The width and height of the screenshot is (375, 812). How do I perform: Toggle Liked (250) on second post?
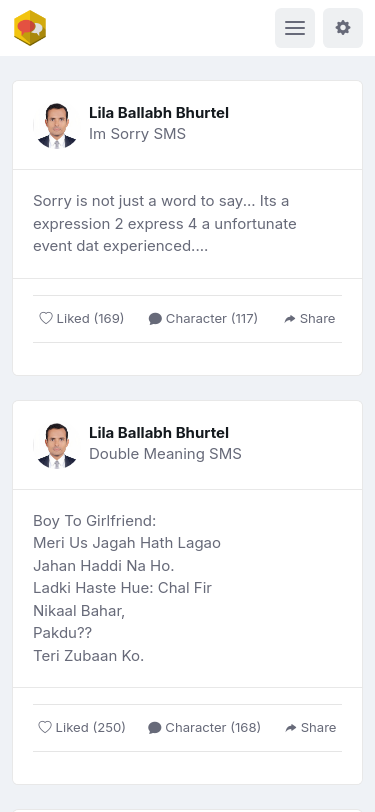[x=82, y=728]
